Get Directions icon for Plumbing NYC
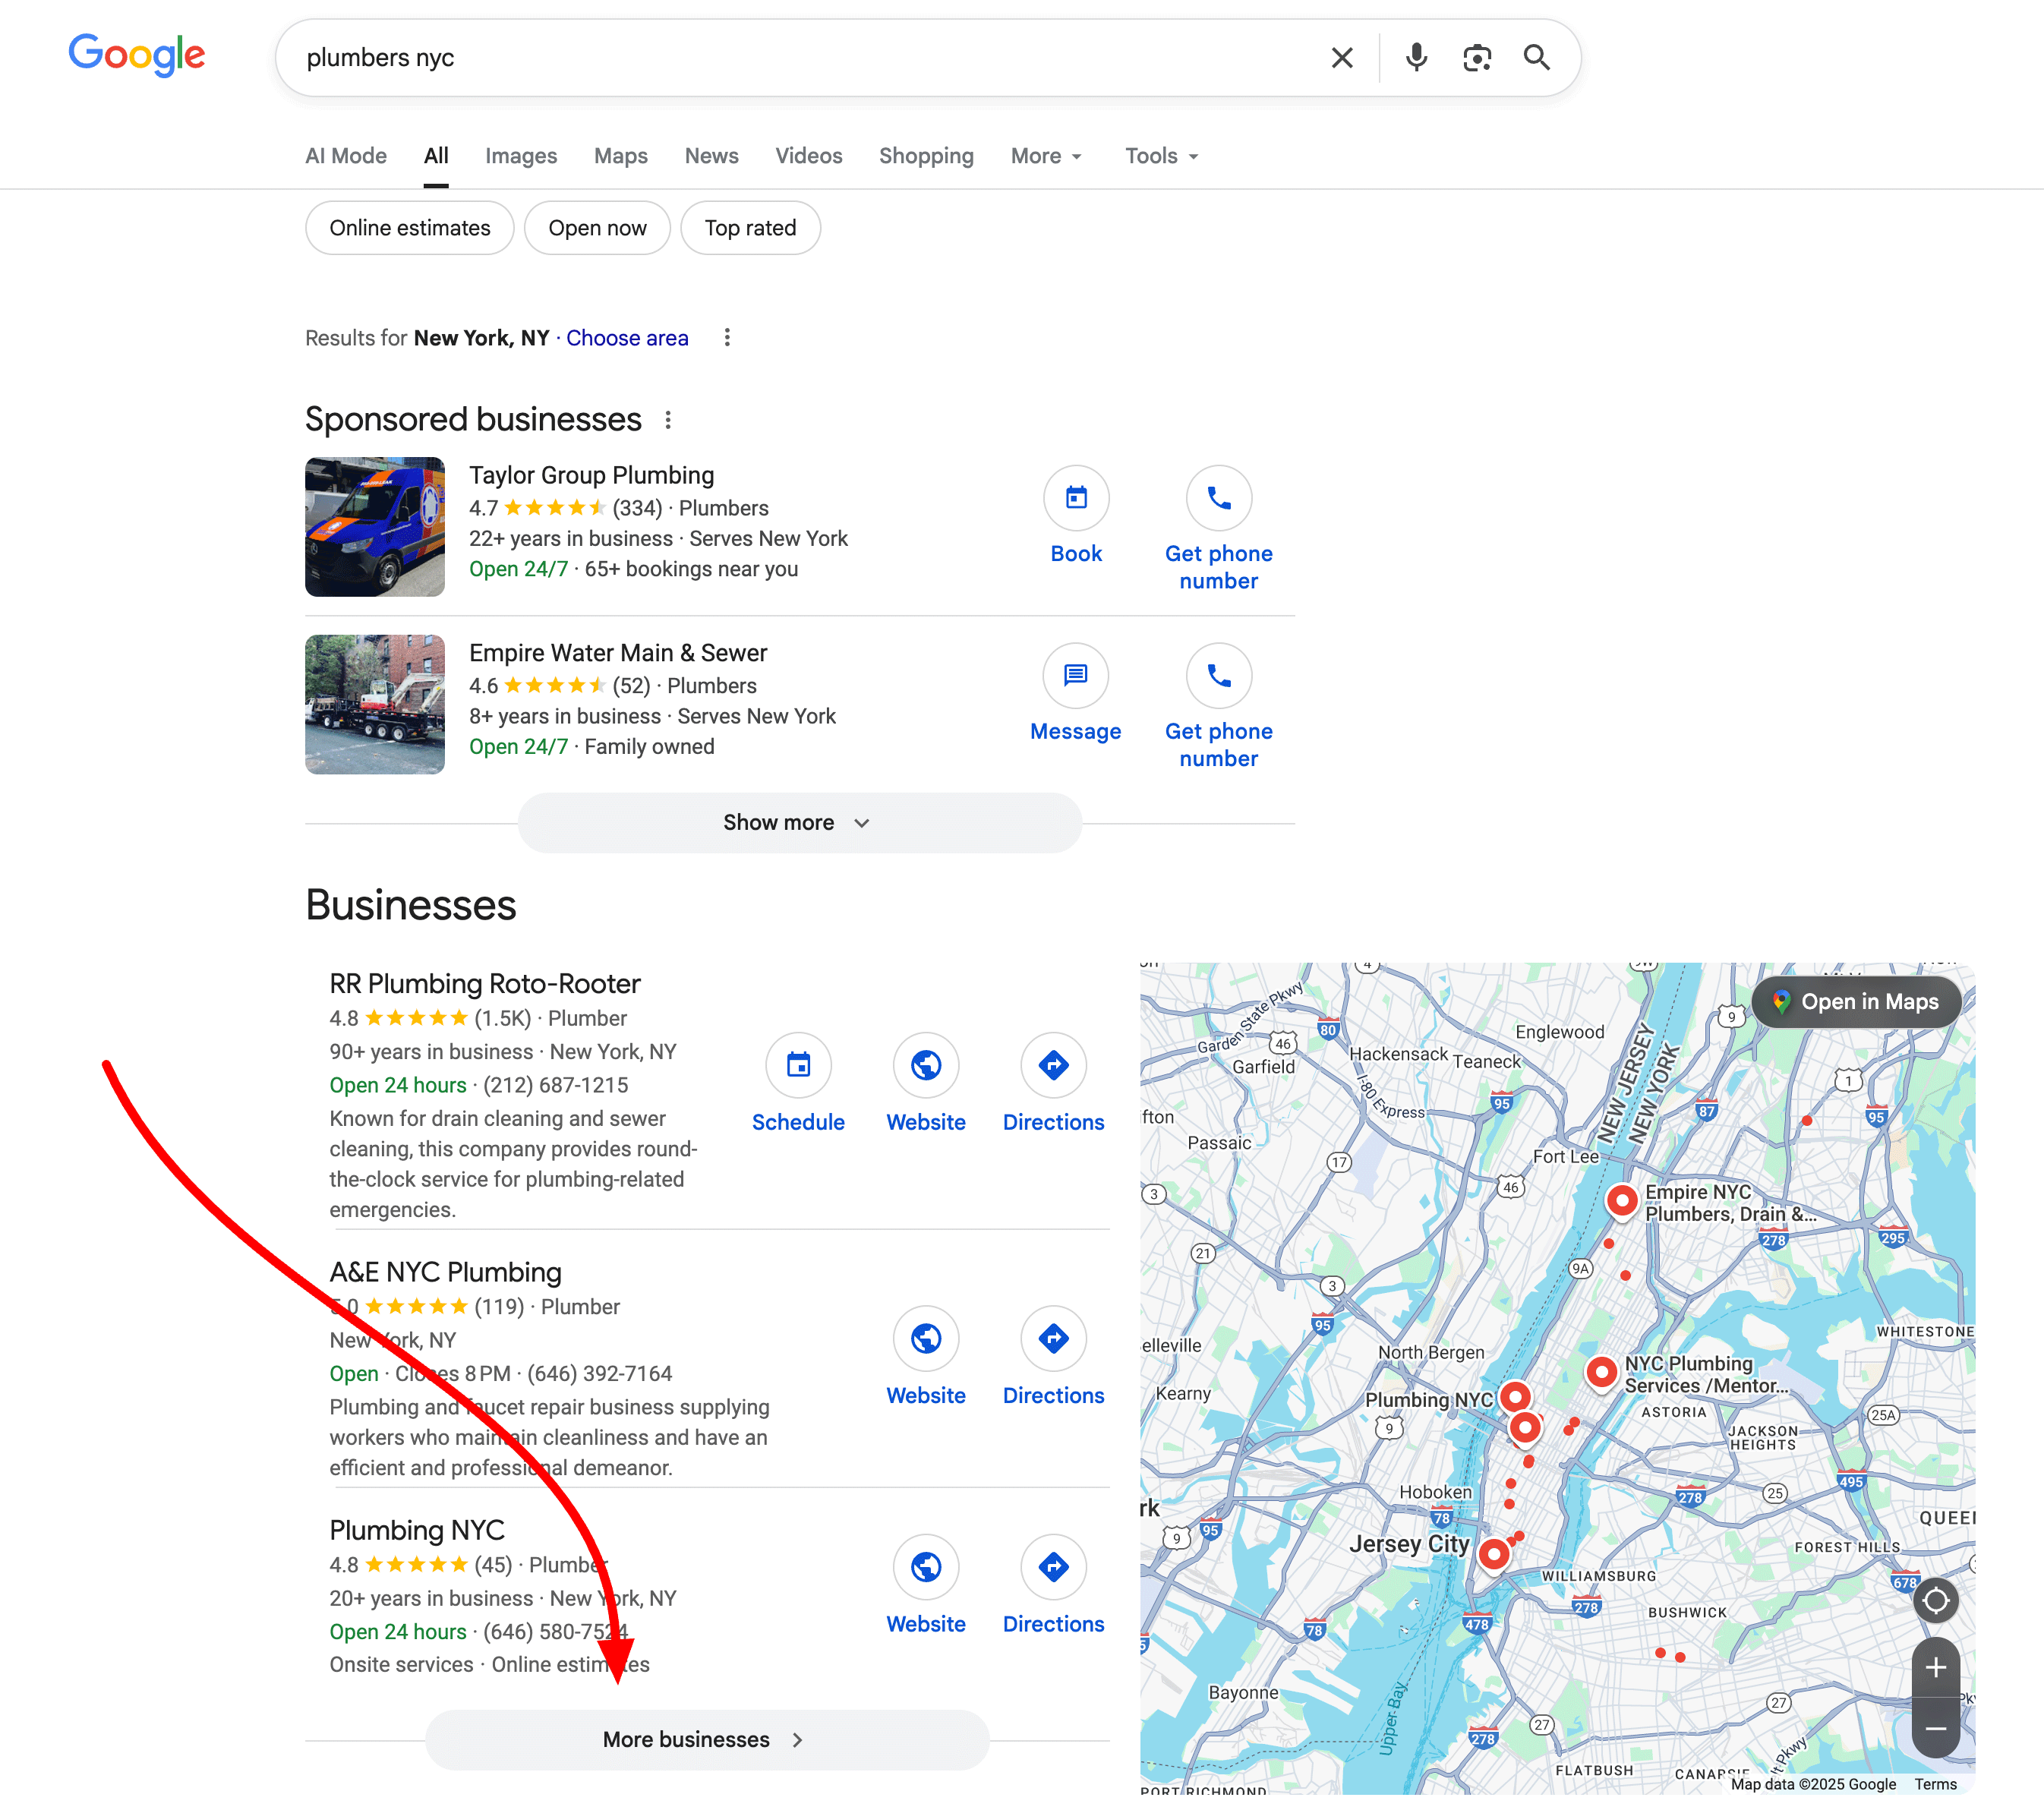 tap(1053, 1567)
